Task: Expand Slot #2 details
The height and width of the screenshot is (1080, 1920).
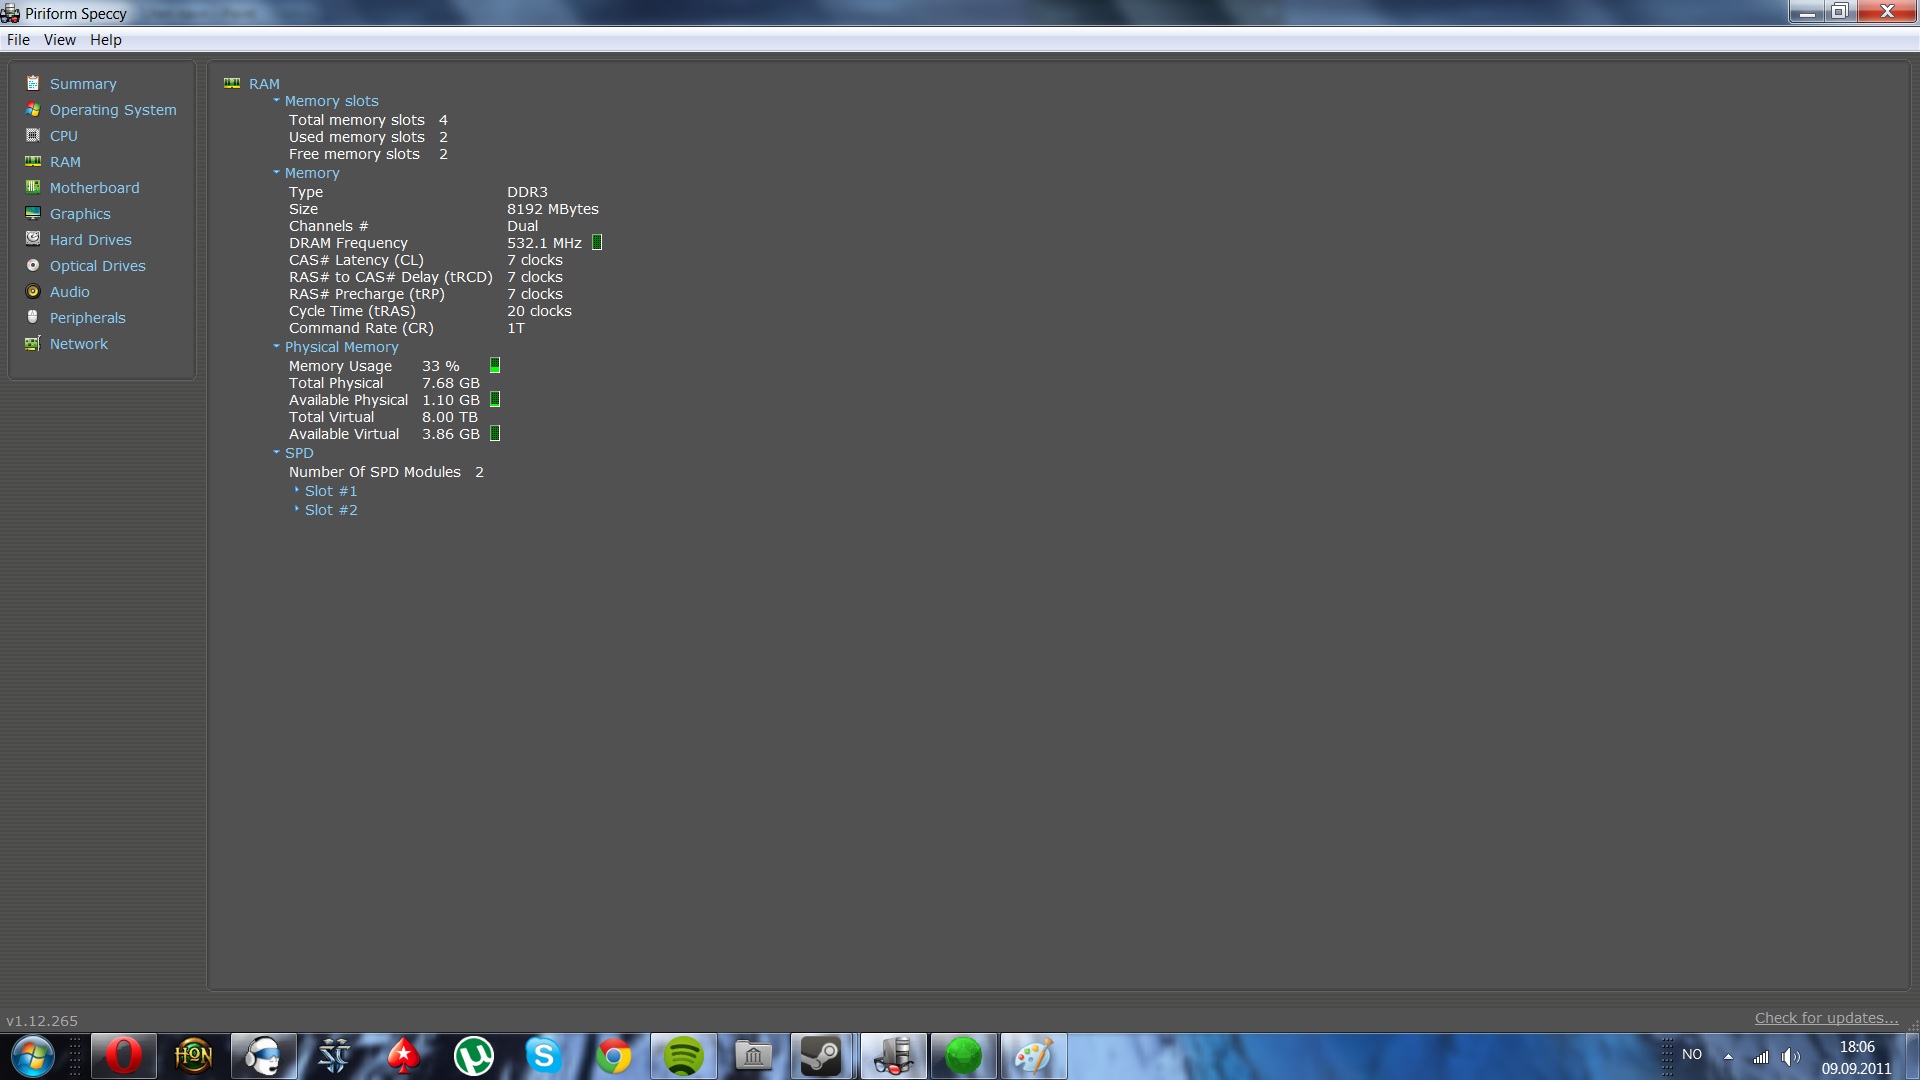Action: (297, 509)
